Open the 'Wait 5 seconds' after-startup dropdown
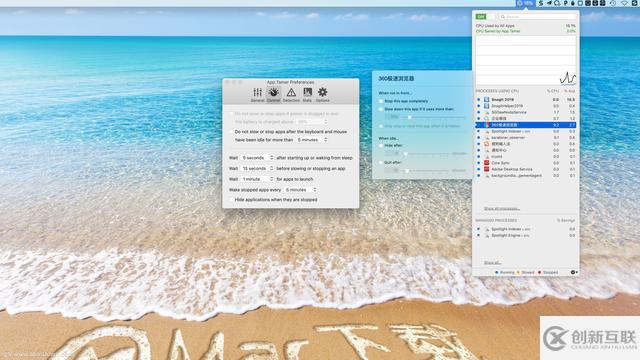This screenshot has width=640, height=360. (257, 158)
